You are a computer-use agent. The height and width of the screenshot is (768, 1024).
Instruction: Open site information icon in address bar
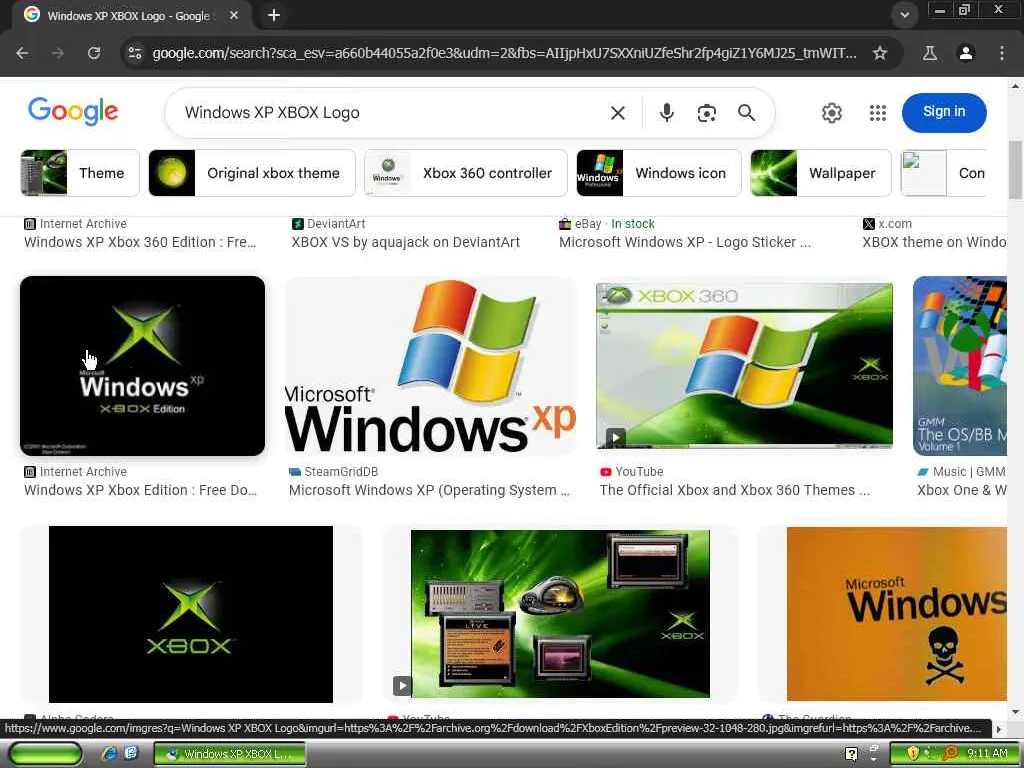(x=135, y=53)
